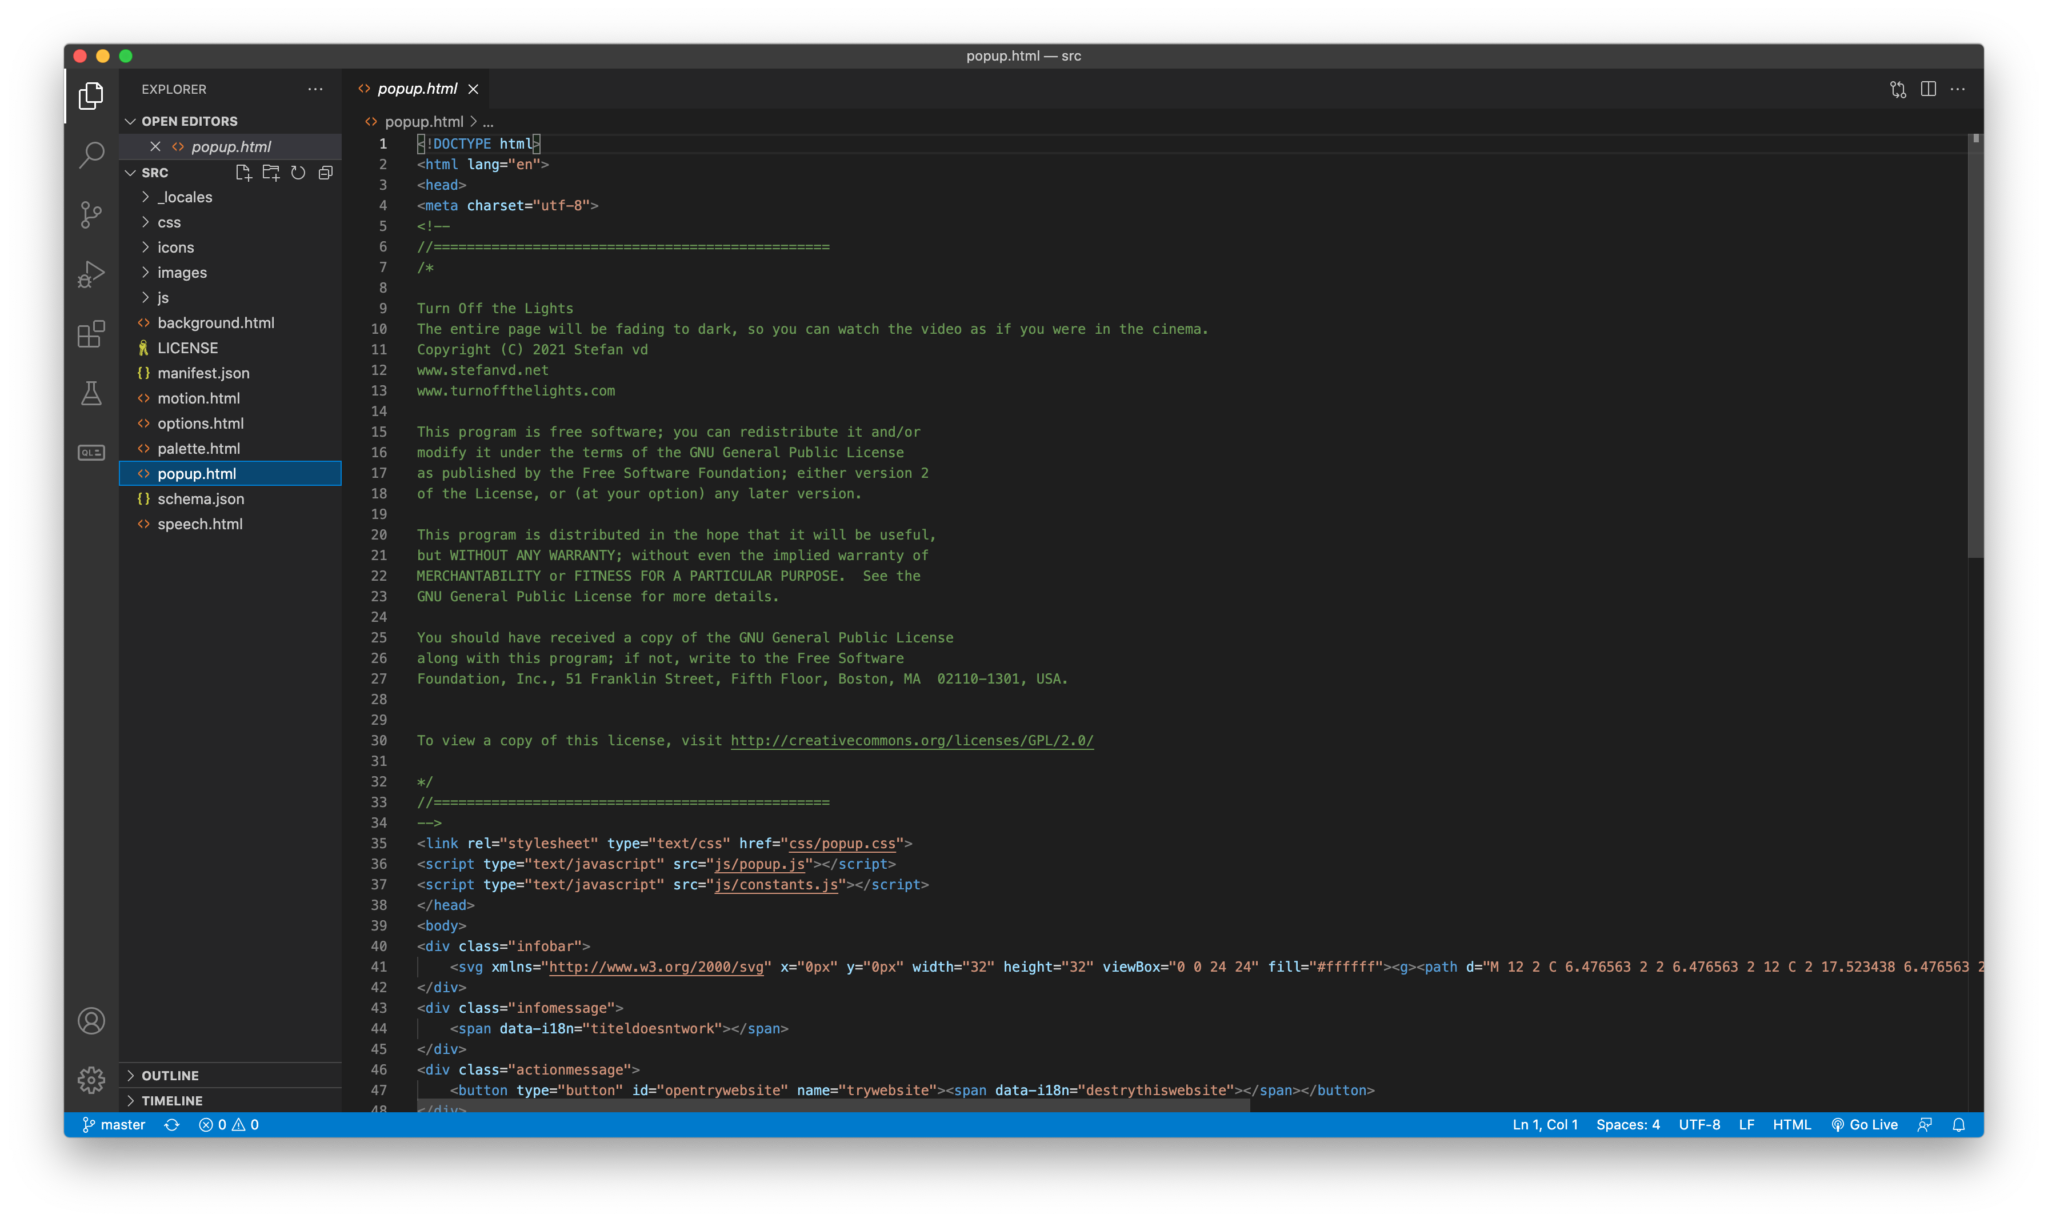Open the Source Control view

click(x=91, y=214)
